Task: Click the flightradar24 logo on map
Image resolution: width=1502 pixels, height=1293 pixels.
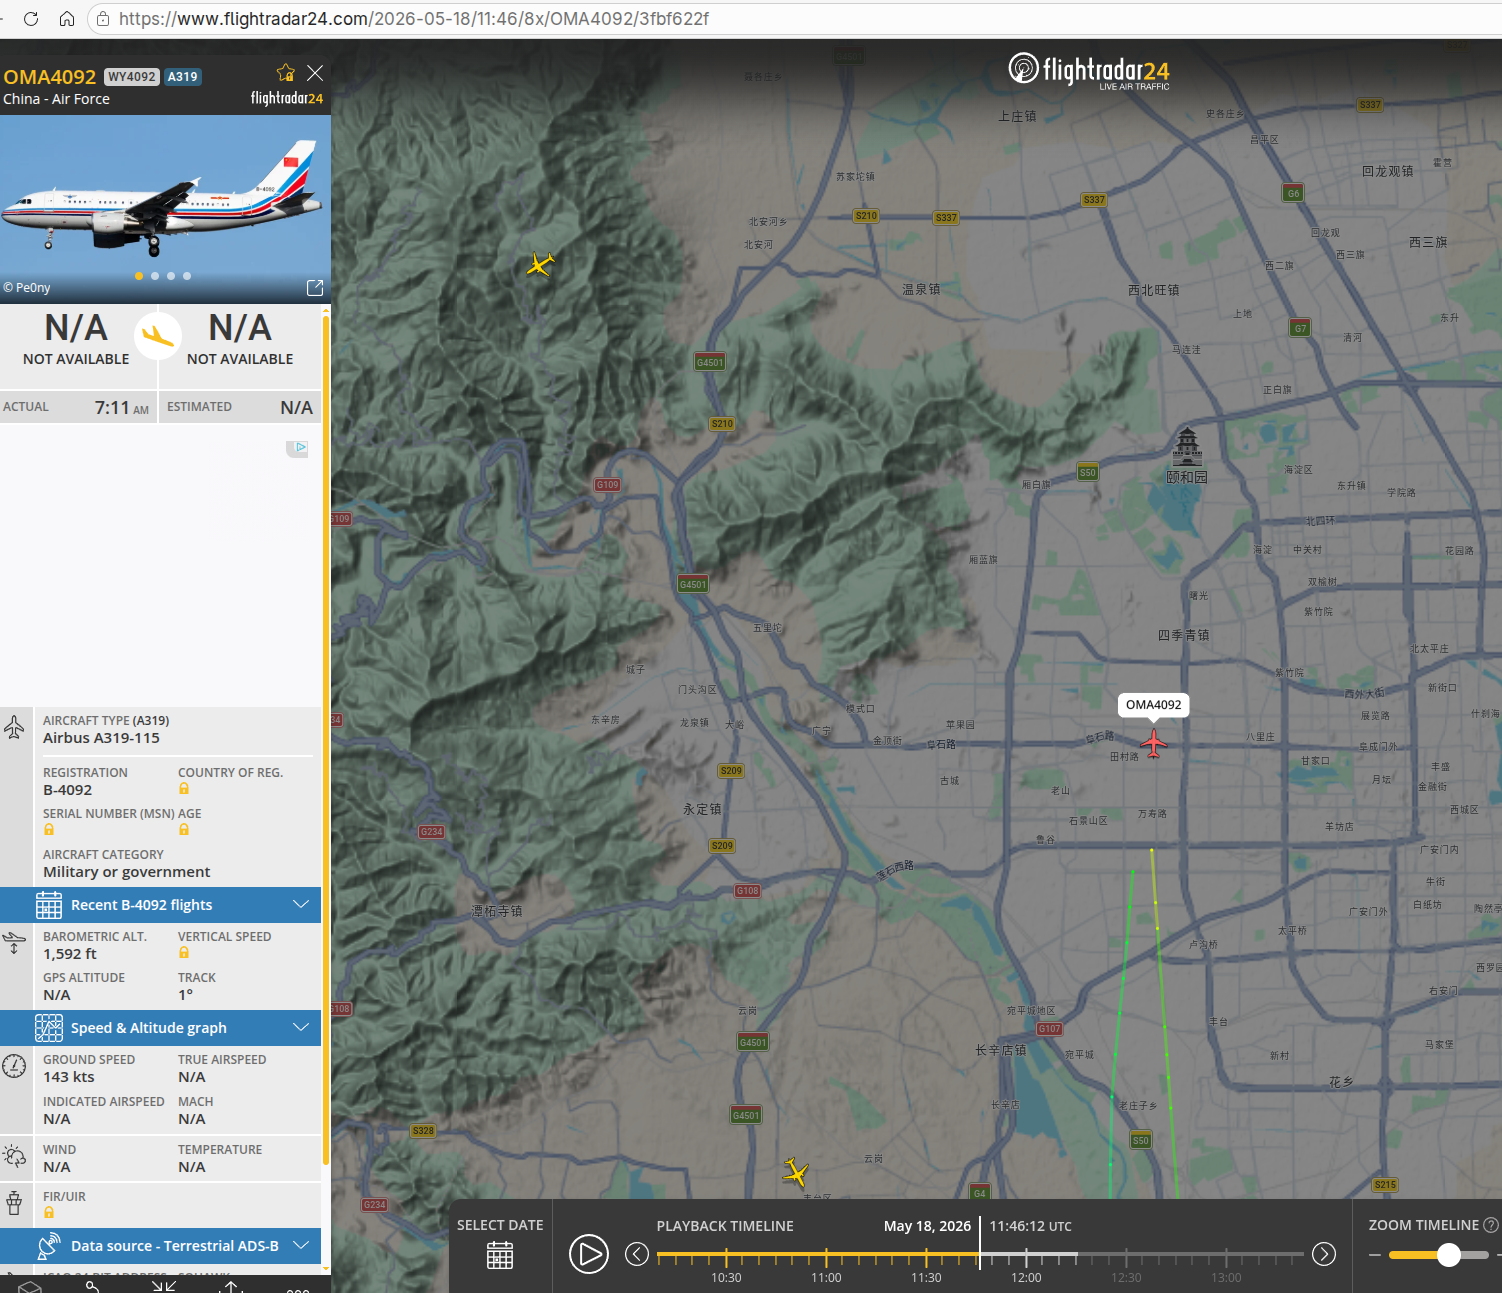Action: point(1089,71)
